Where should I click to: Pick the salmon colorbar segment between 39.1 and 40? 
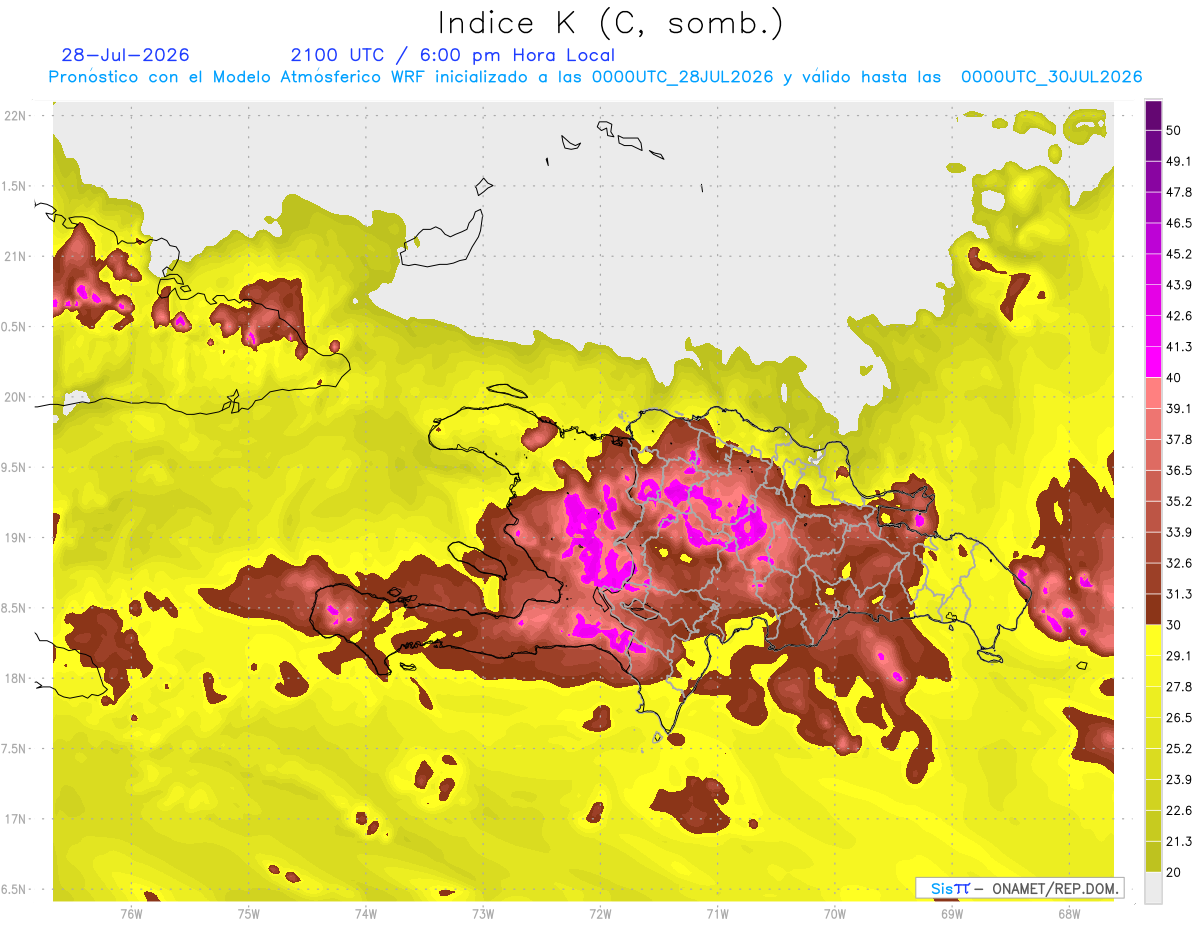pos(1153,393)
